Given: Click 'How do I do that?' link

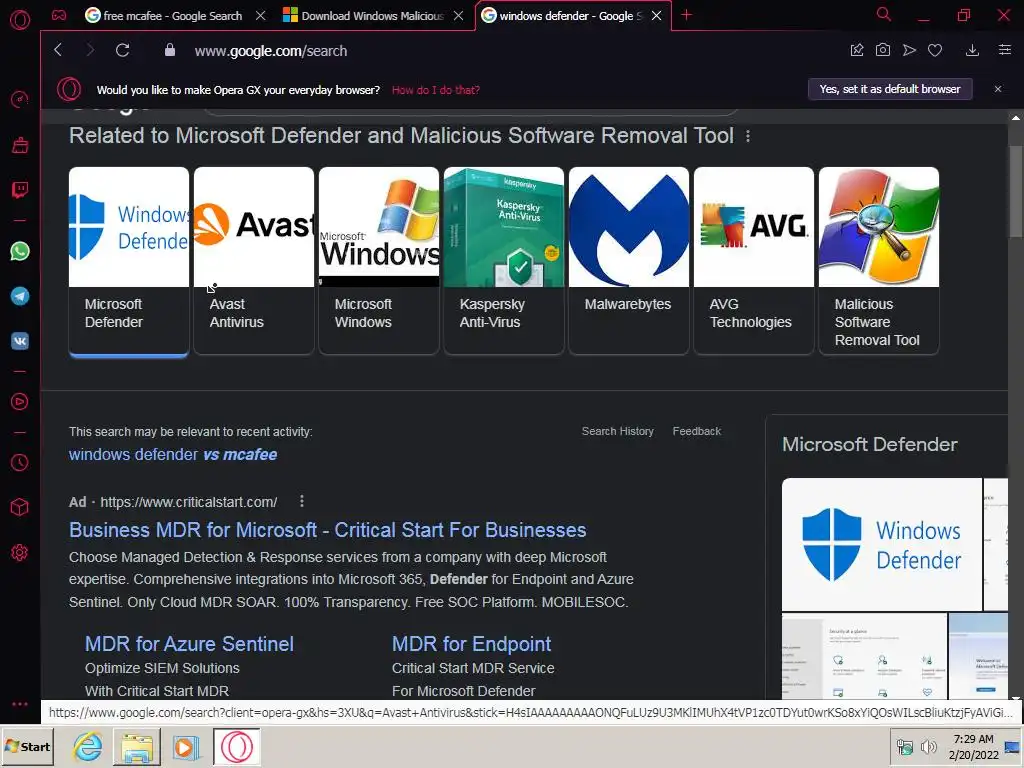Looking at the screenshot, I should tap(436, 90).
